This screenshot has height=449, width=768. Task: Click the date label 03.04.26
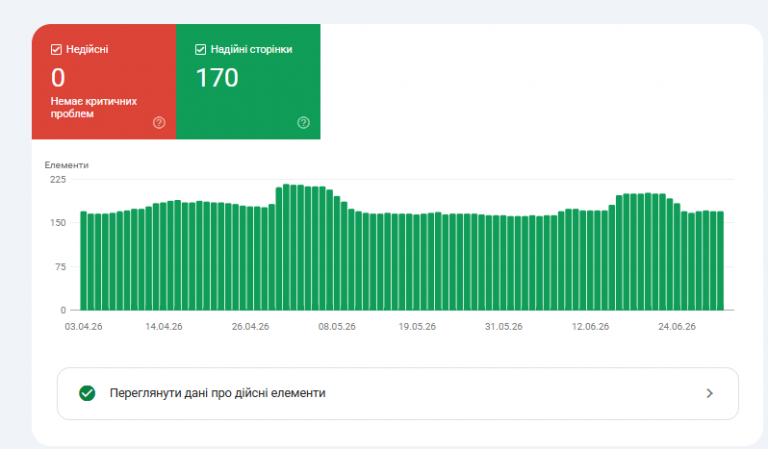[x=83, y=327]
